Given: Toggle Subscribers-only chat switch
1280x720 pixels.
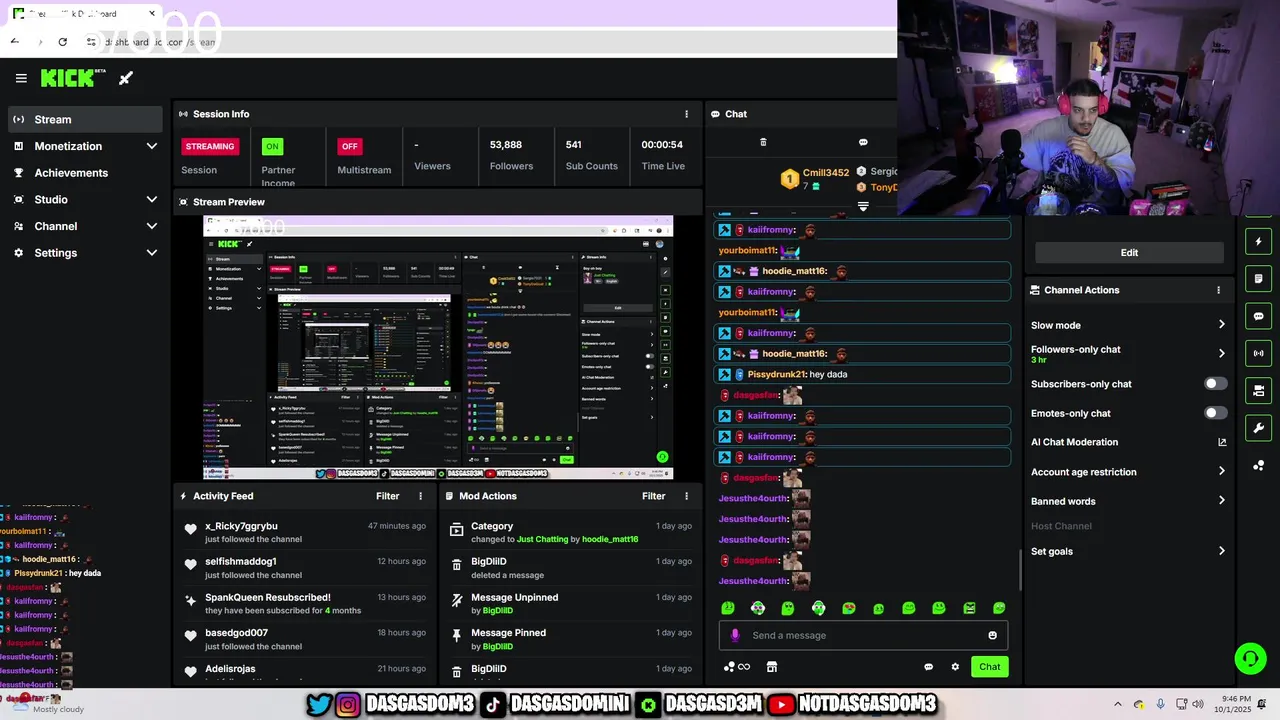Looking at the screenshot, I should [1215, 384].
